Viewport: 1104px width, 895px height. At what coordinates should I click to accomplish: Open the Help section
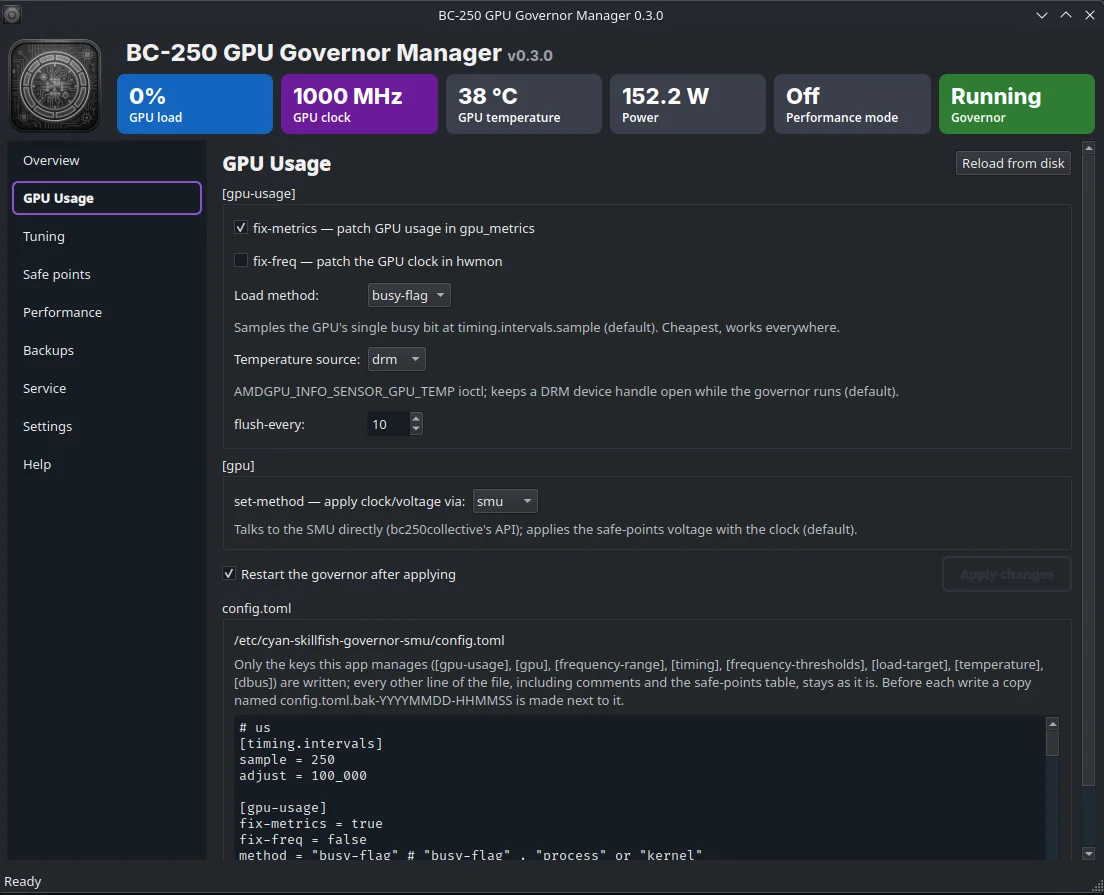coord(107,464)
